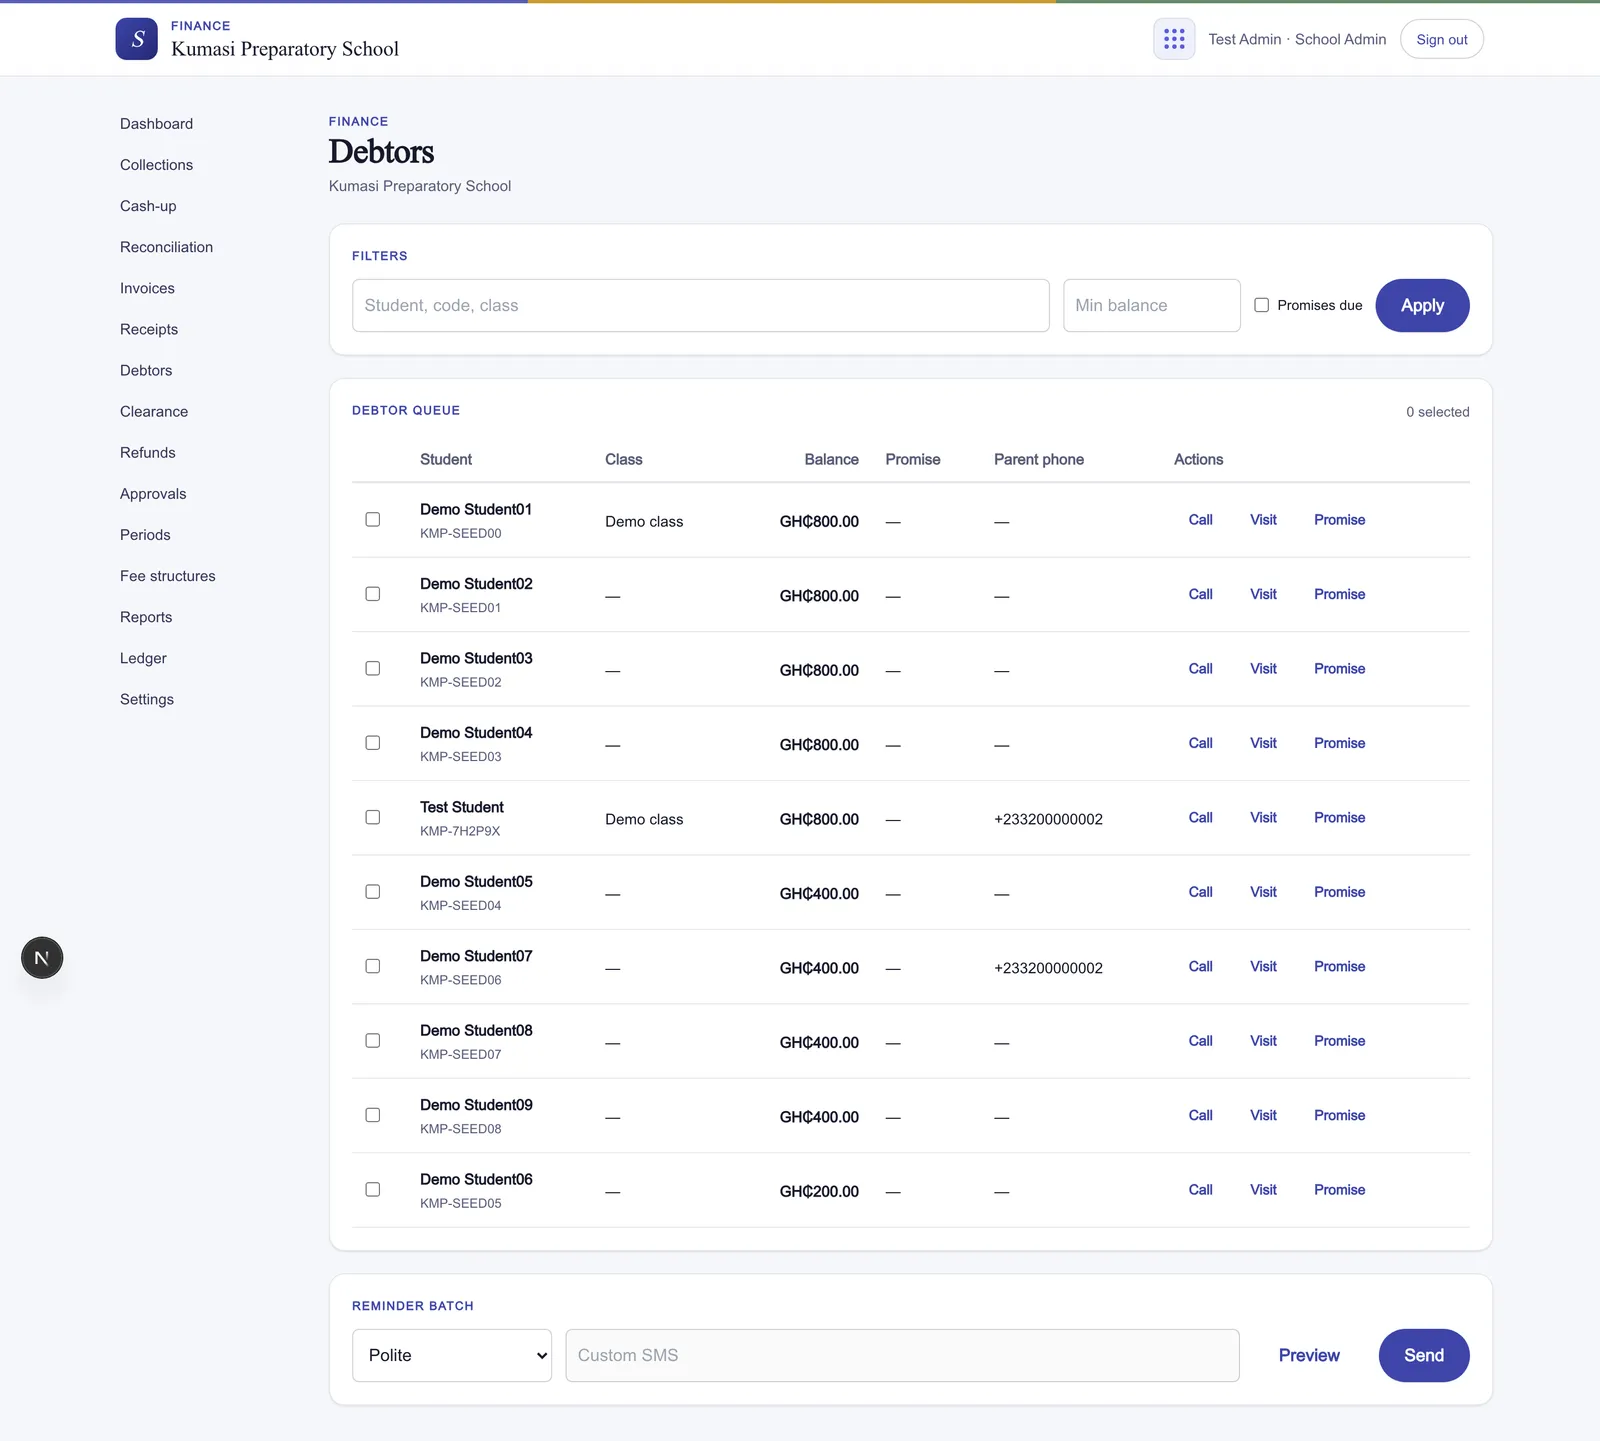Image resolution: width=1600 pixels, height=1441 pixels.
Task: Check the Demo Student09 checkbox
Action: (373, 1115)
